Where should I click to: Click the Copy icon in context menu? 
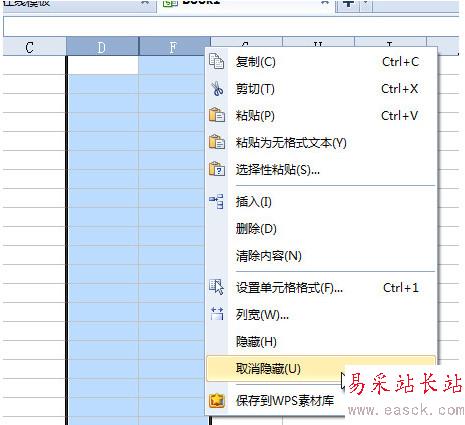coord(217,62)
